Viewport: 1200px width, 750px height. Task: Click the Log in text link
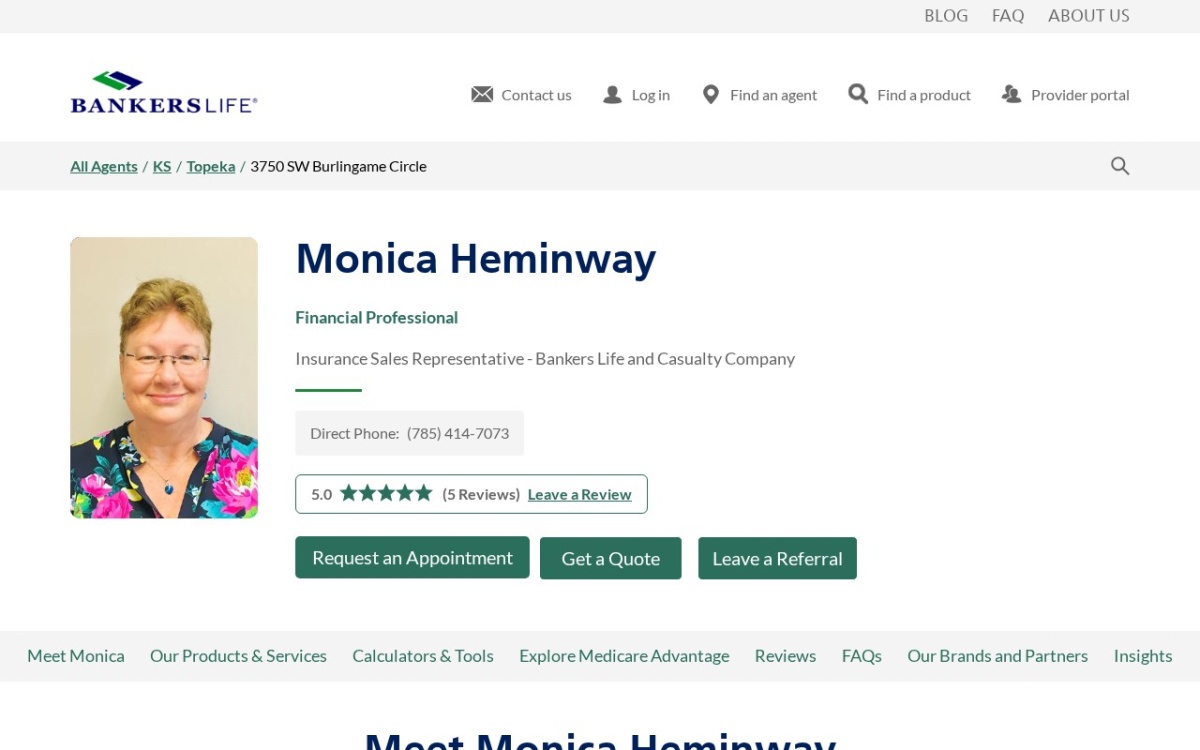tap(651, 95)
